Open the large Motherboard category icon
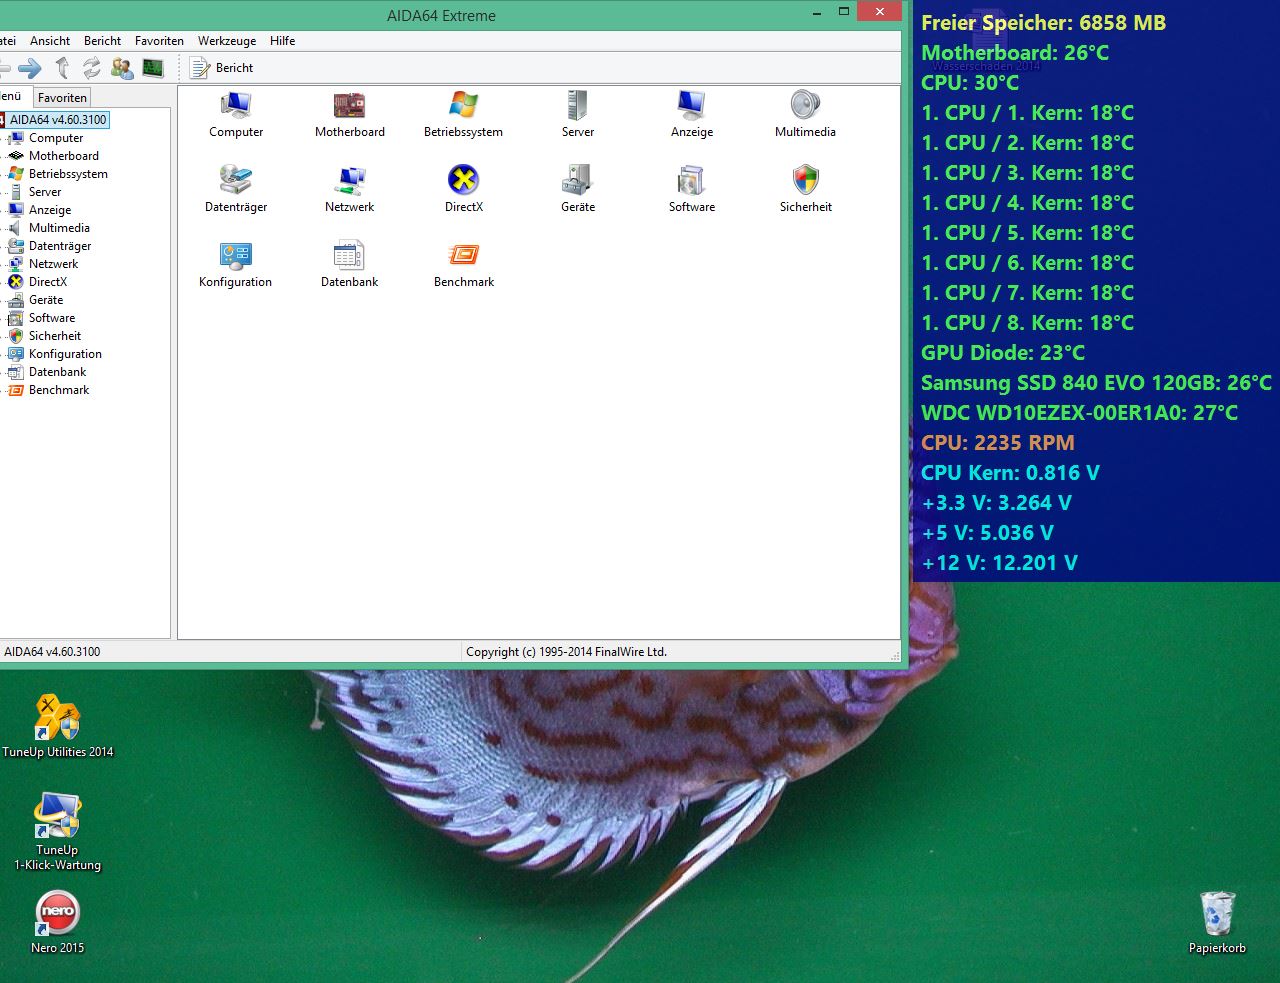This screenshot has width=1280, height=983. 349,105
